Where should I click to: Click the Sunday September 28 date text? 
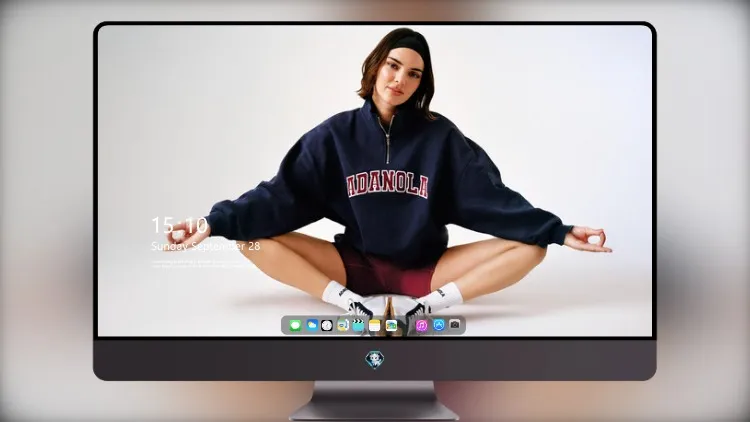206,246
